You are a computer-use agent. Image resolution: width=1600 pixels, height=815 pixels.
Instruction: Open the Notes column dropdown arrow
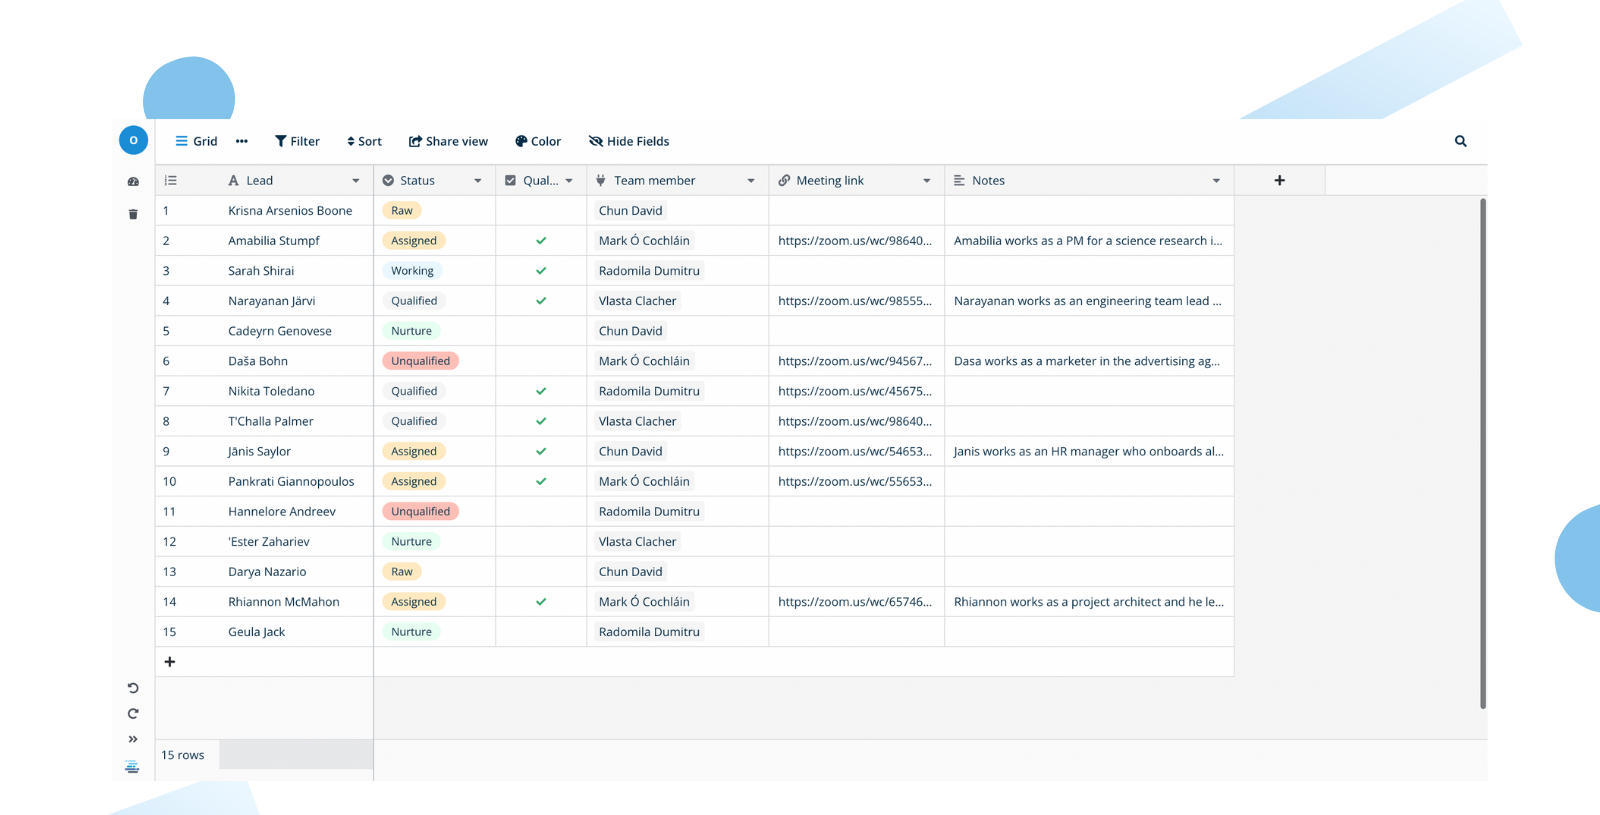(1216, 181)
